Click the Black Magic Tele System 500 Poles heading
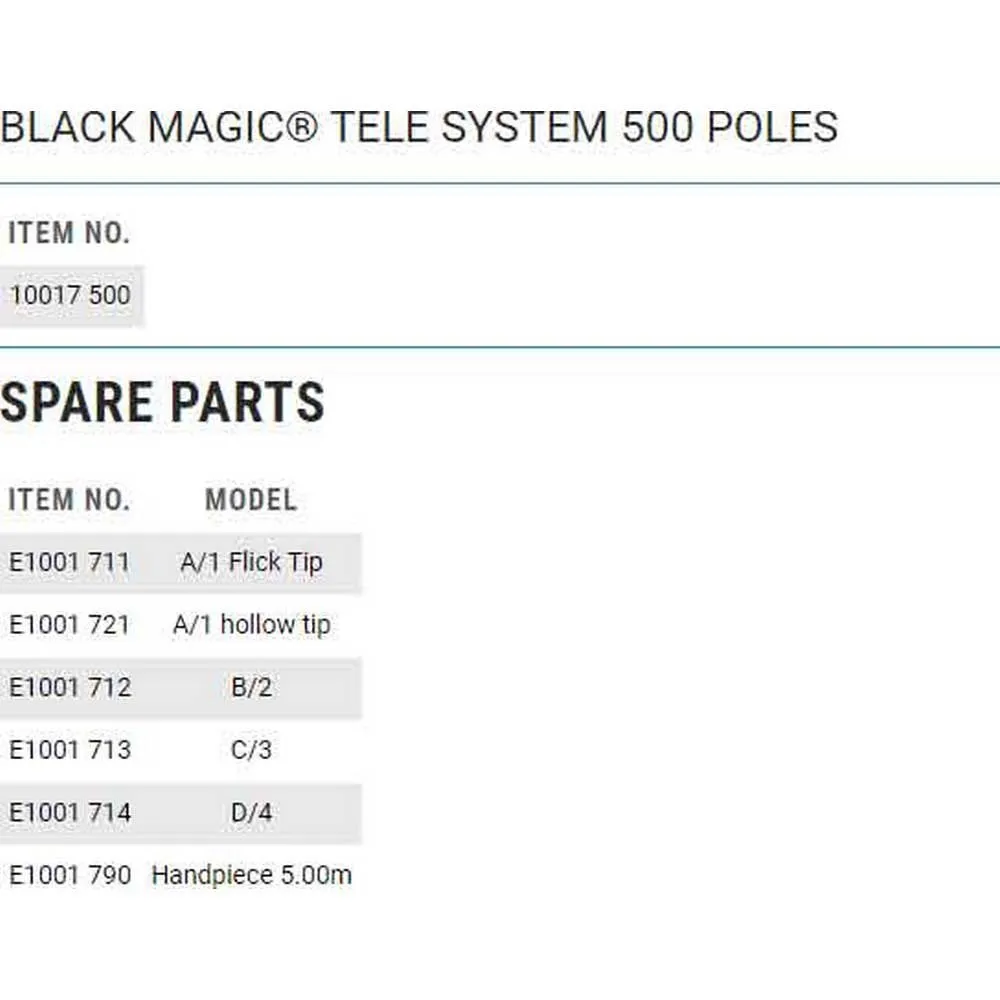Viewport: 1000px width, 1000px height. click(419, 128)
